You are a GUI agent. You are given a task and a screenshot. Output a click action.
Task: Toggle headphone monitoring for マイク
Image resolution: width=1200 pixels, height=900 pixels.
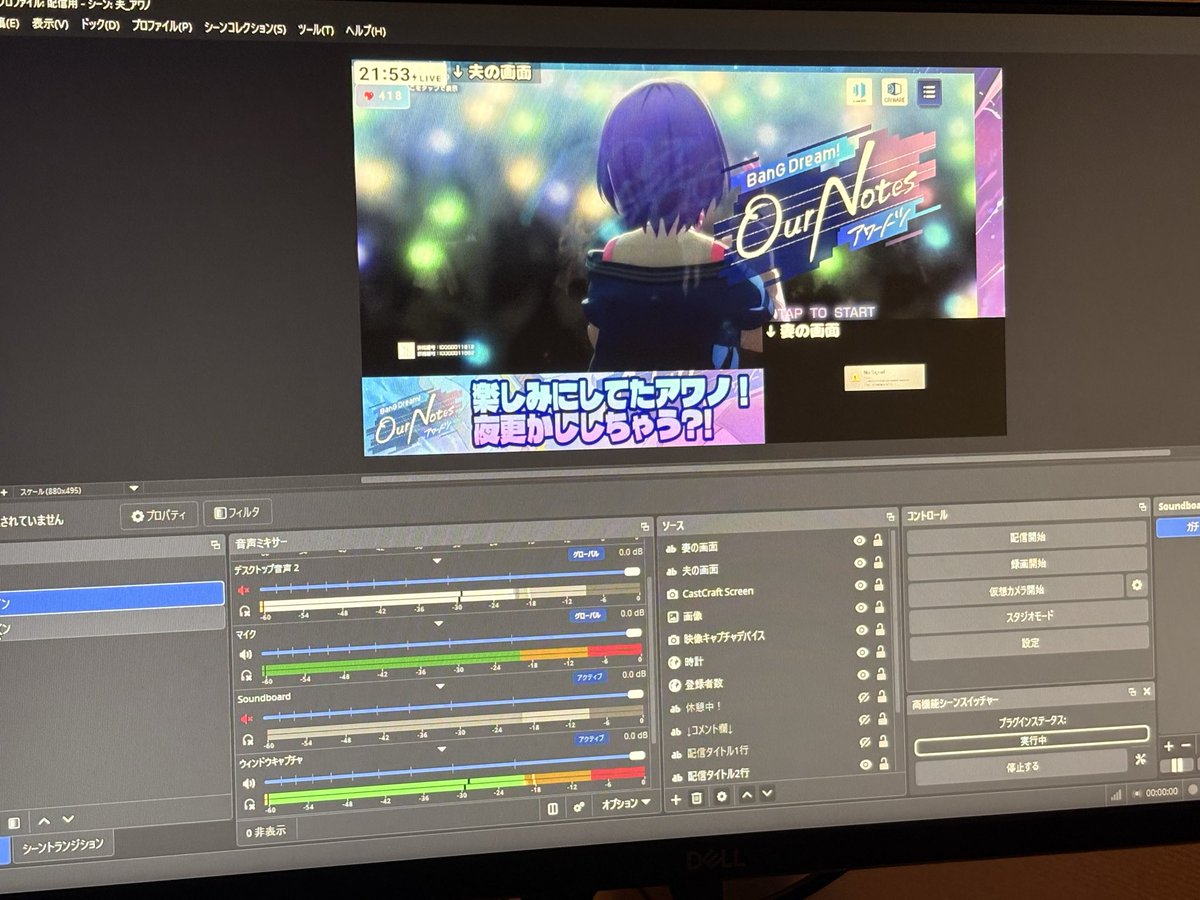point(246,673)
